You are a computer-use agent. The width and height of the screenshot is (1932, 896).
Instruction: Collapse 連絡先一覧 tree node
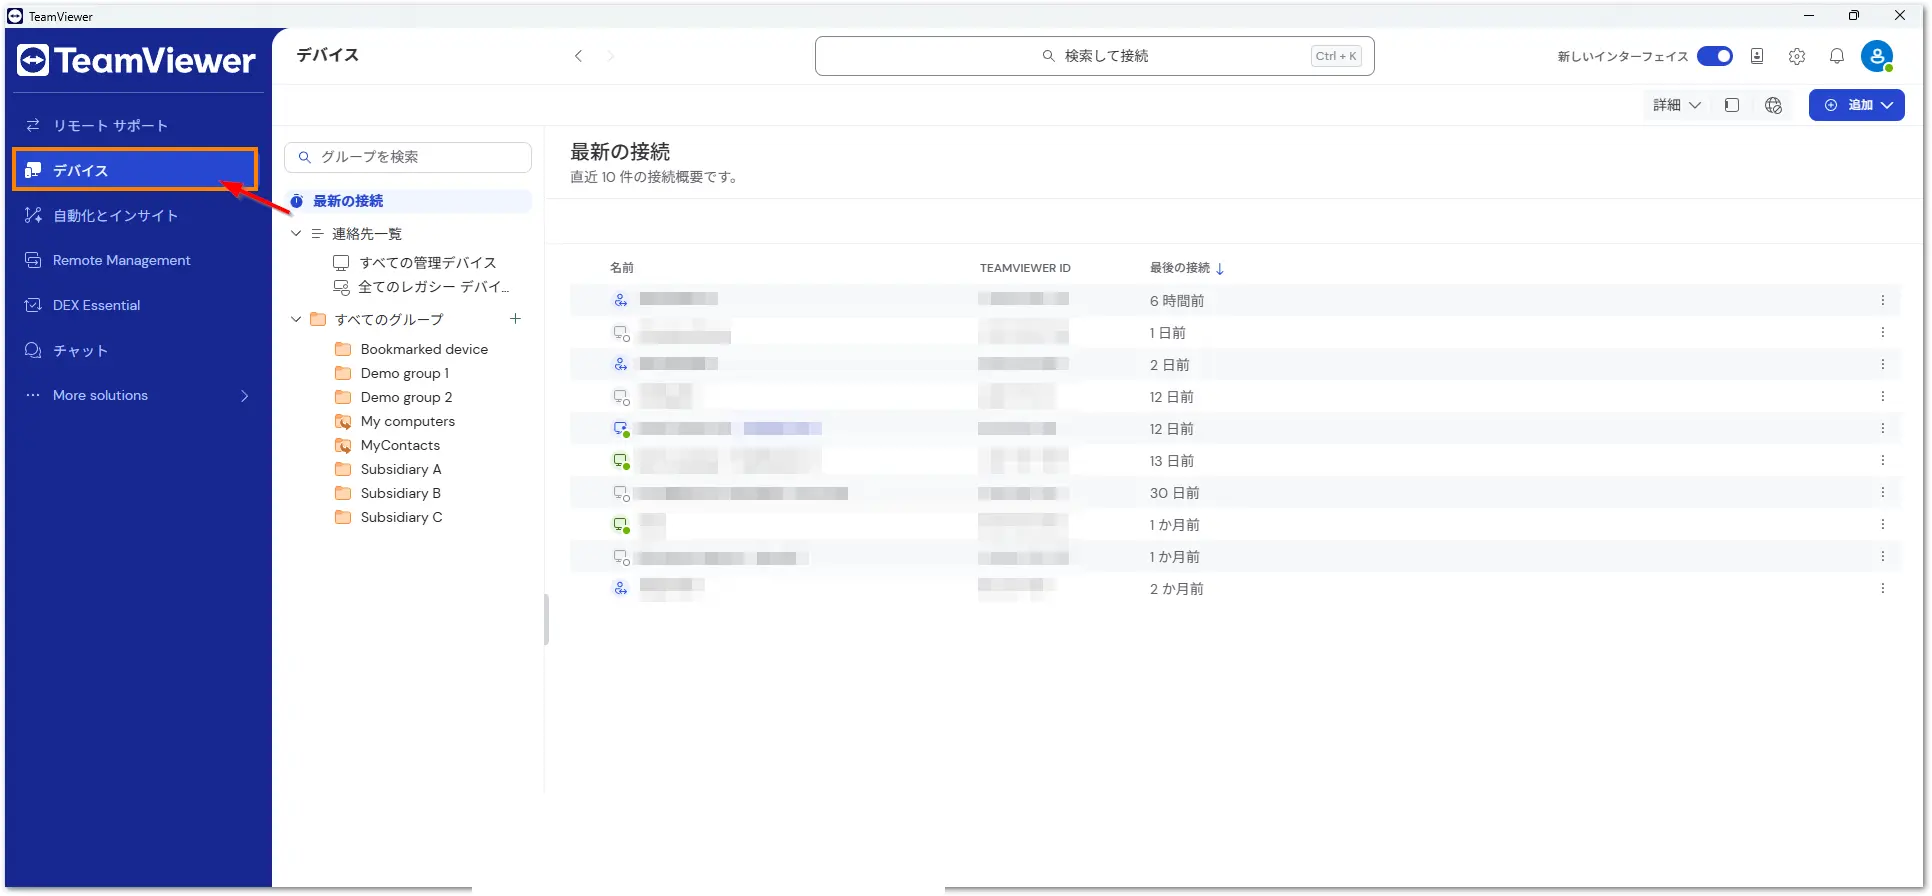[x=296, y=234]
